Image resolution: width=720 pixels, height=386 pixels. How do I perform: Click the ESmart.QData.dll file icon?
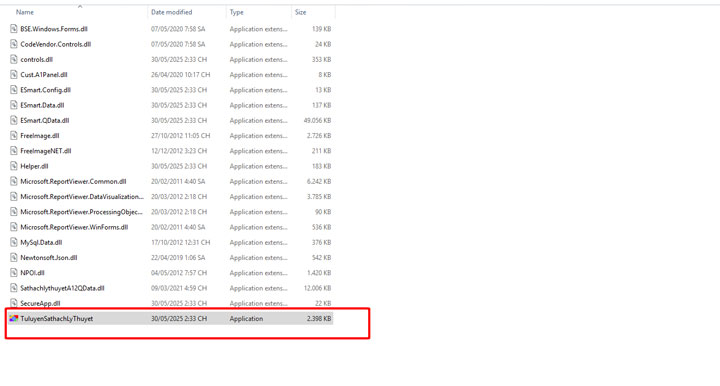point(14,120)
